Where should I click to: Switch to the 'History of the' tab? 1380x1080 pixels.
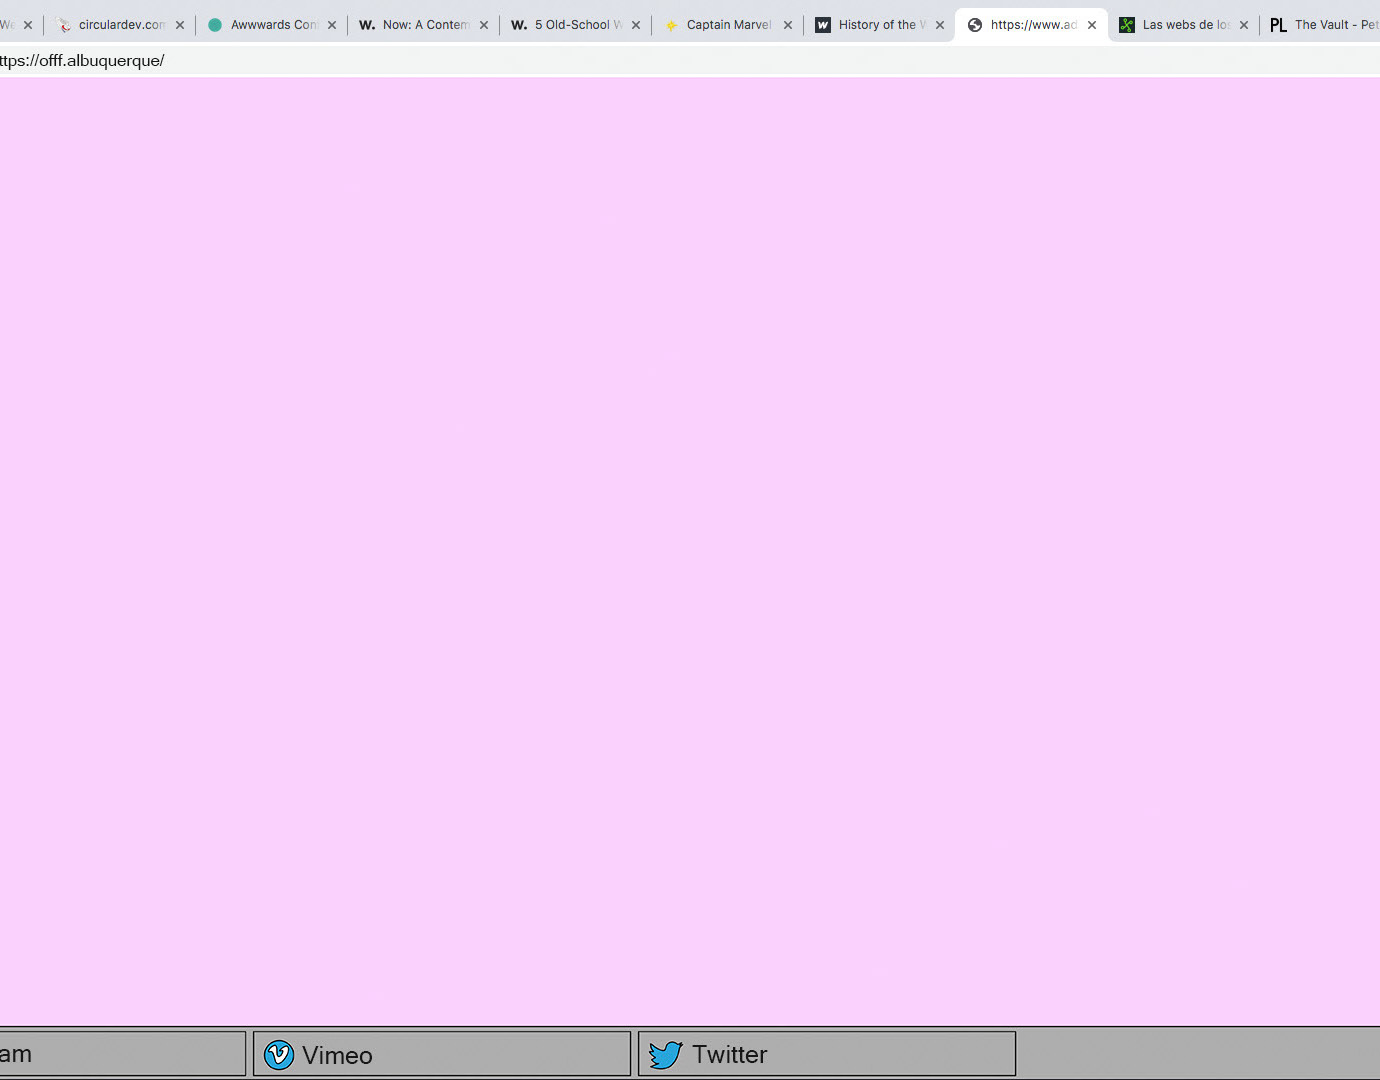[880, 25]
